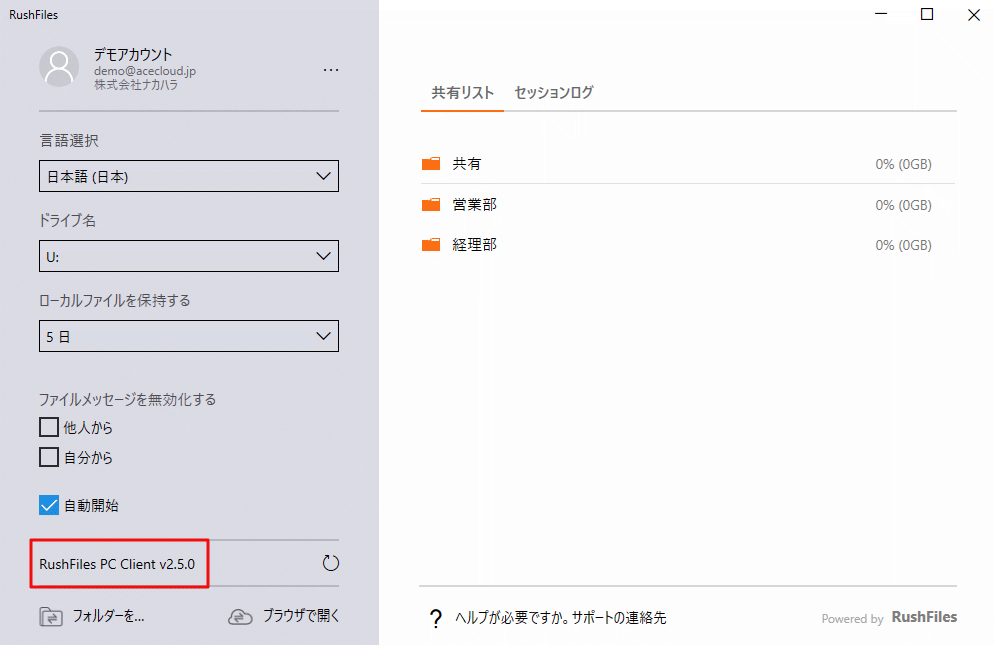Click the cloud icon for ブラウザで開く
The width and height of the screenshot is (995, 645).
[241, 616]
